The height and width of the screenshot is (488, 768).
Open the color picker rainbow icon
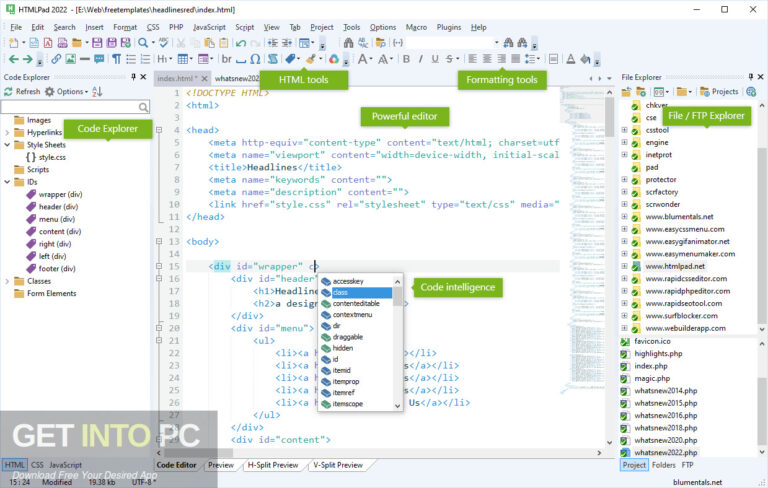click(x=334, y=59)
